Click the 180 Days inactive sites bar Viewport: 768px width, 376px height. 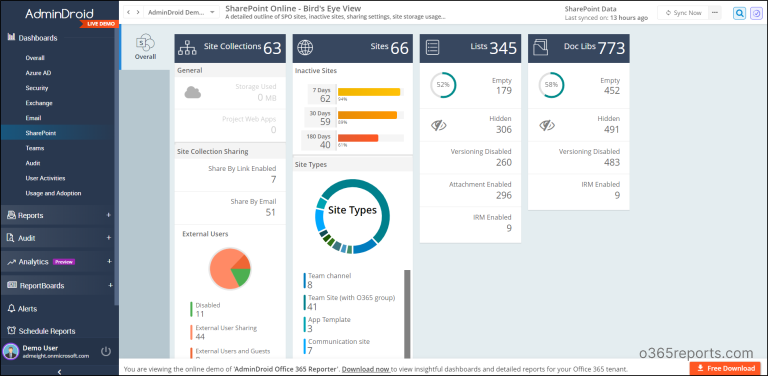[x=358, y=138]
